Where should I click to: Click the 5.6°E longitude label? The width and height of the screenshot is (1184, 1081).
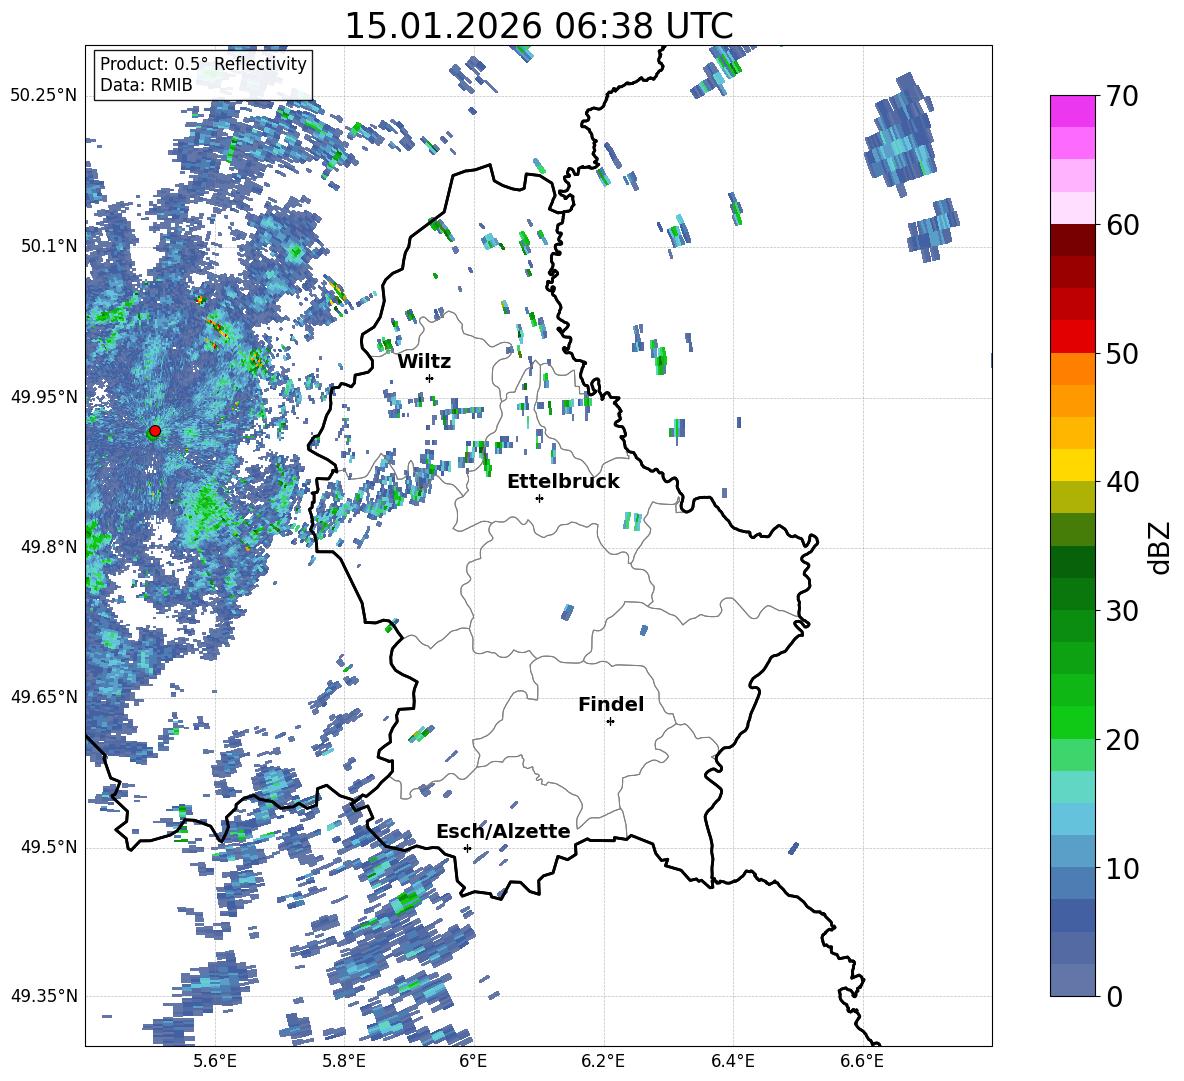point(215,1062)
